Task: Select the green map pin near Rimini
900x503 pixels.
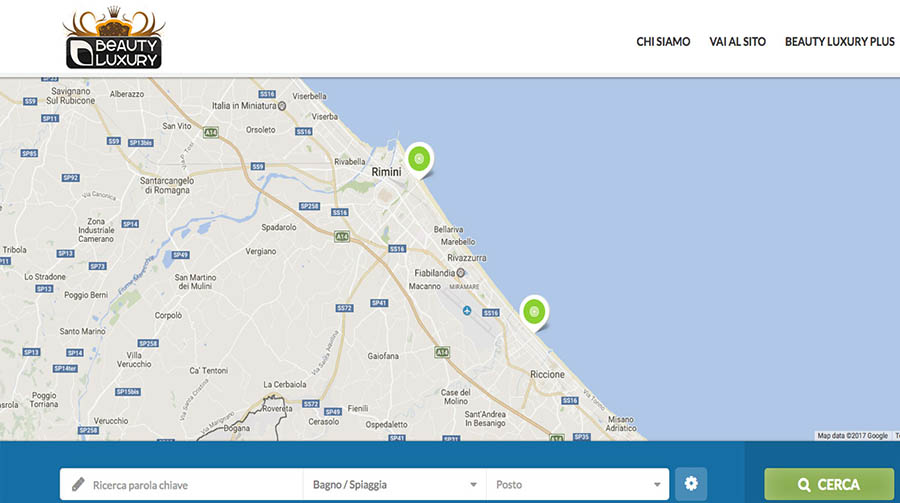Action: coord(420,160)
